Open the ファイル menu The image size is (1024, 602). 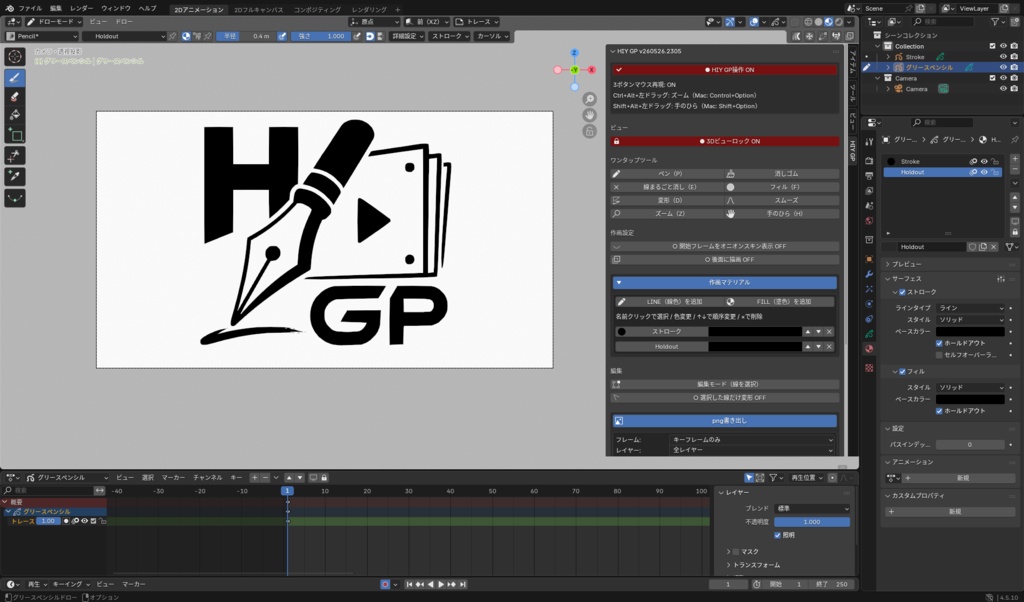click(x=30, y=8)
